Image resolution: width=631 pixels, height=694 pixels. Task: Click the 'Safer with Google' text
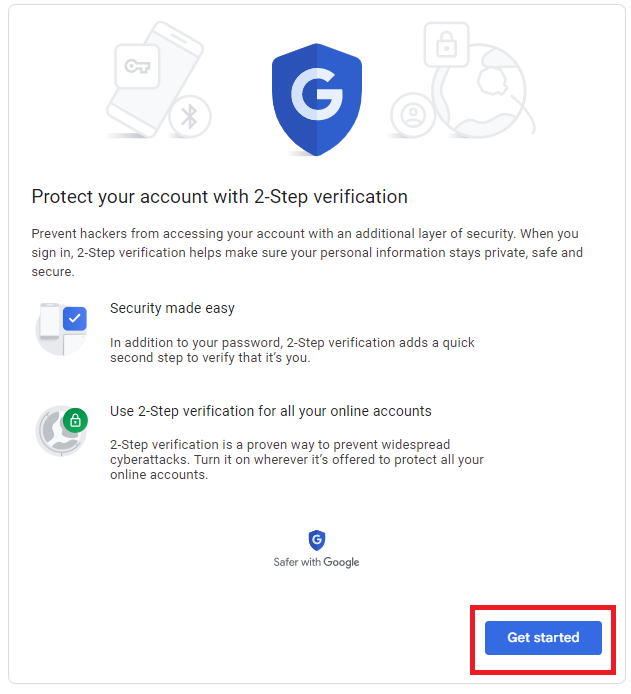316,562
